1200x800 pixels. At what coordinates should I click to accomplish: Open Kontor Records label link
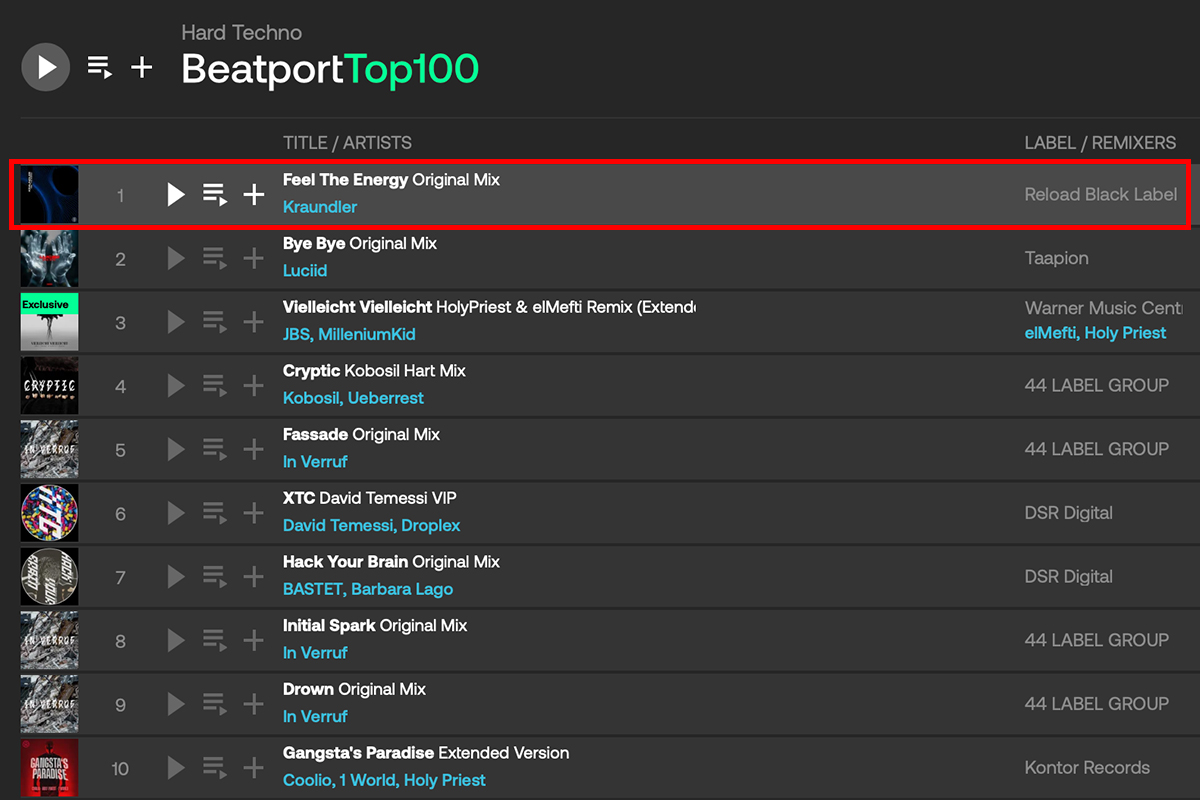[1087, 768]
